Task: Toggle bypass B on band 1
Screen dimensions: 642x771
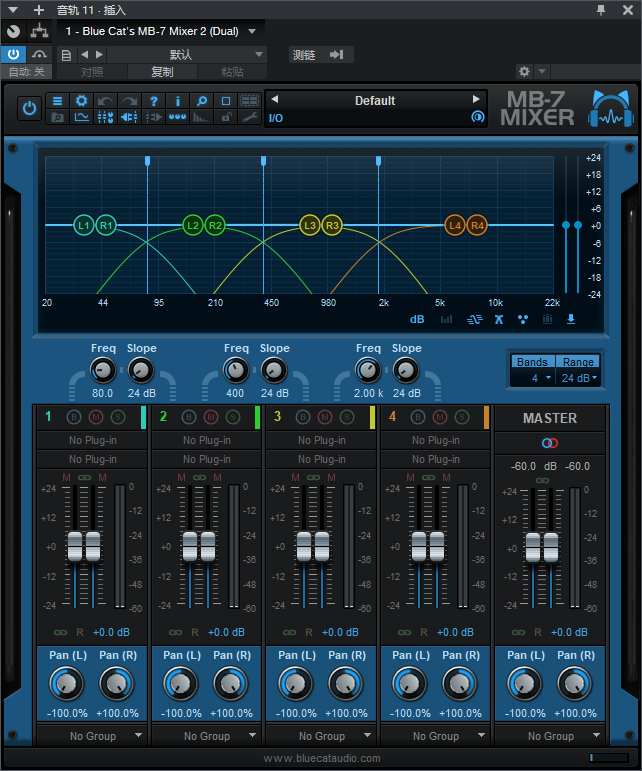Action: click(x=74, y=417)
